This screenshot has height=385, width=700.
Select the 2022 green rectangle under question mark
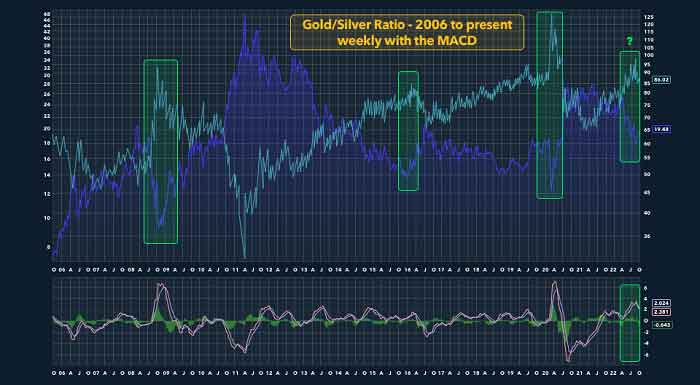pos(630,106)
